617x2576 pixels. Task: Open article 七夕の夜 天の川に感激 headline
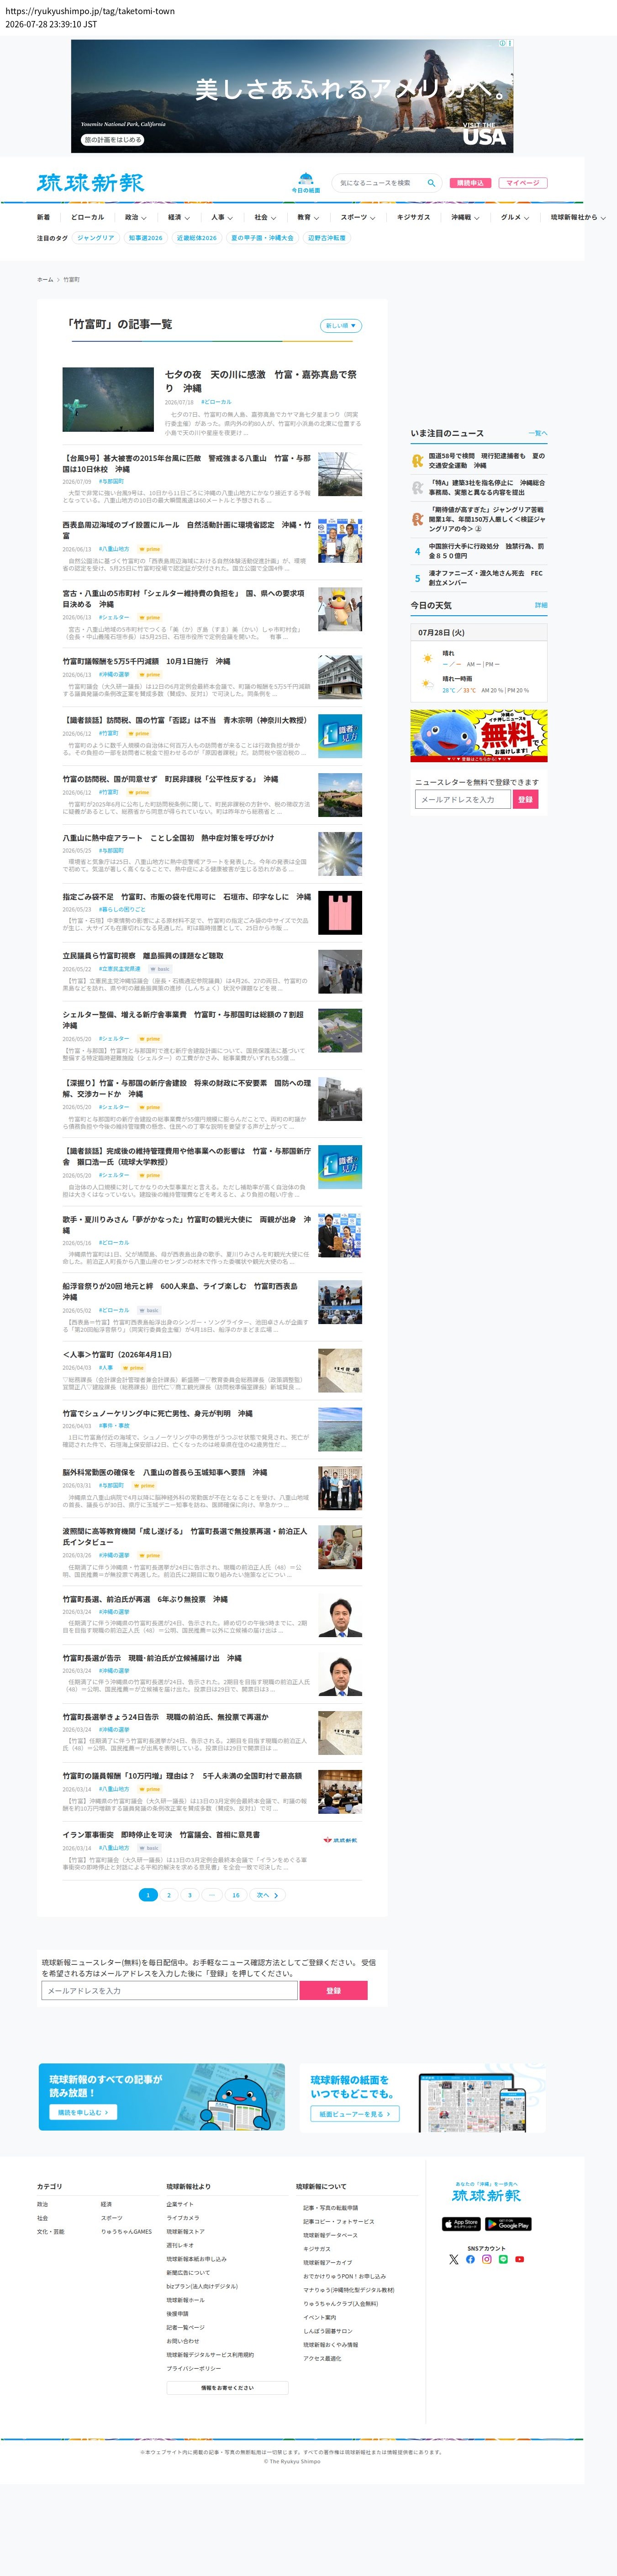261,381
